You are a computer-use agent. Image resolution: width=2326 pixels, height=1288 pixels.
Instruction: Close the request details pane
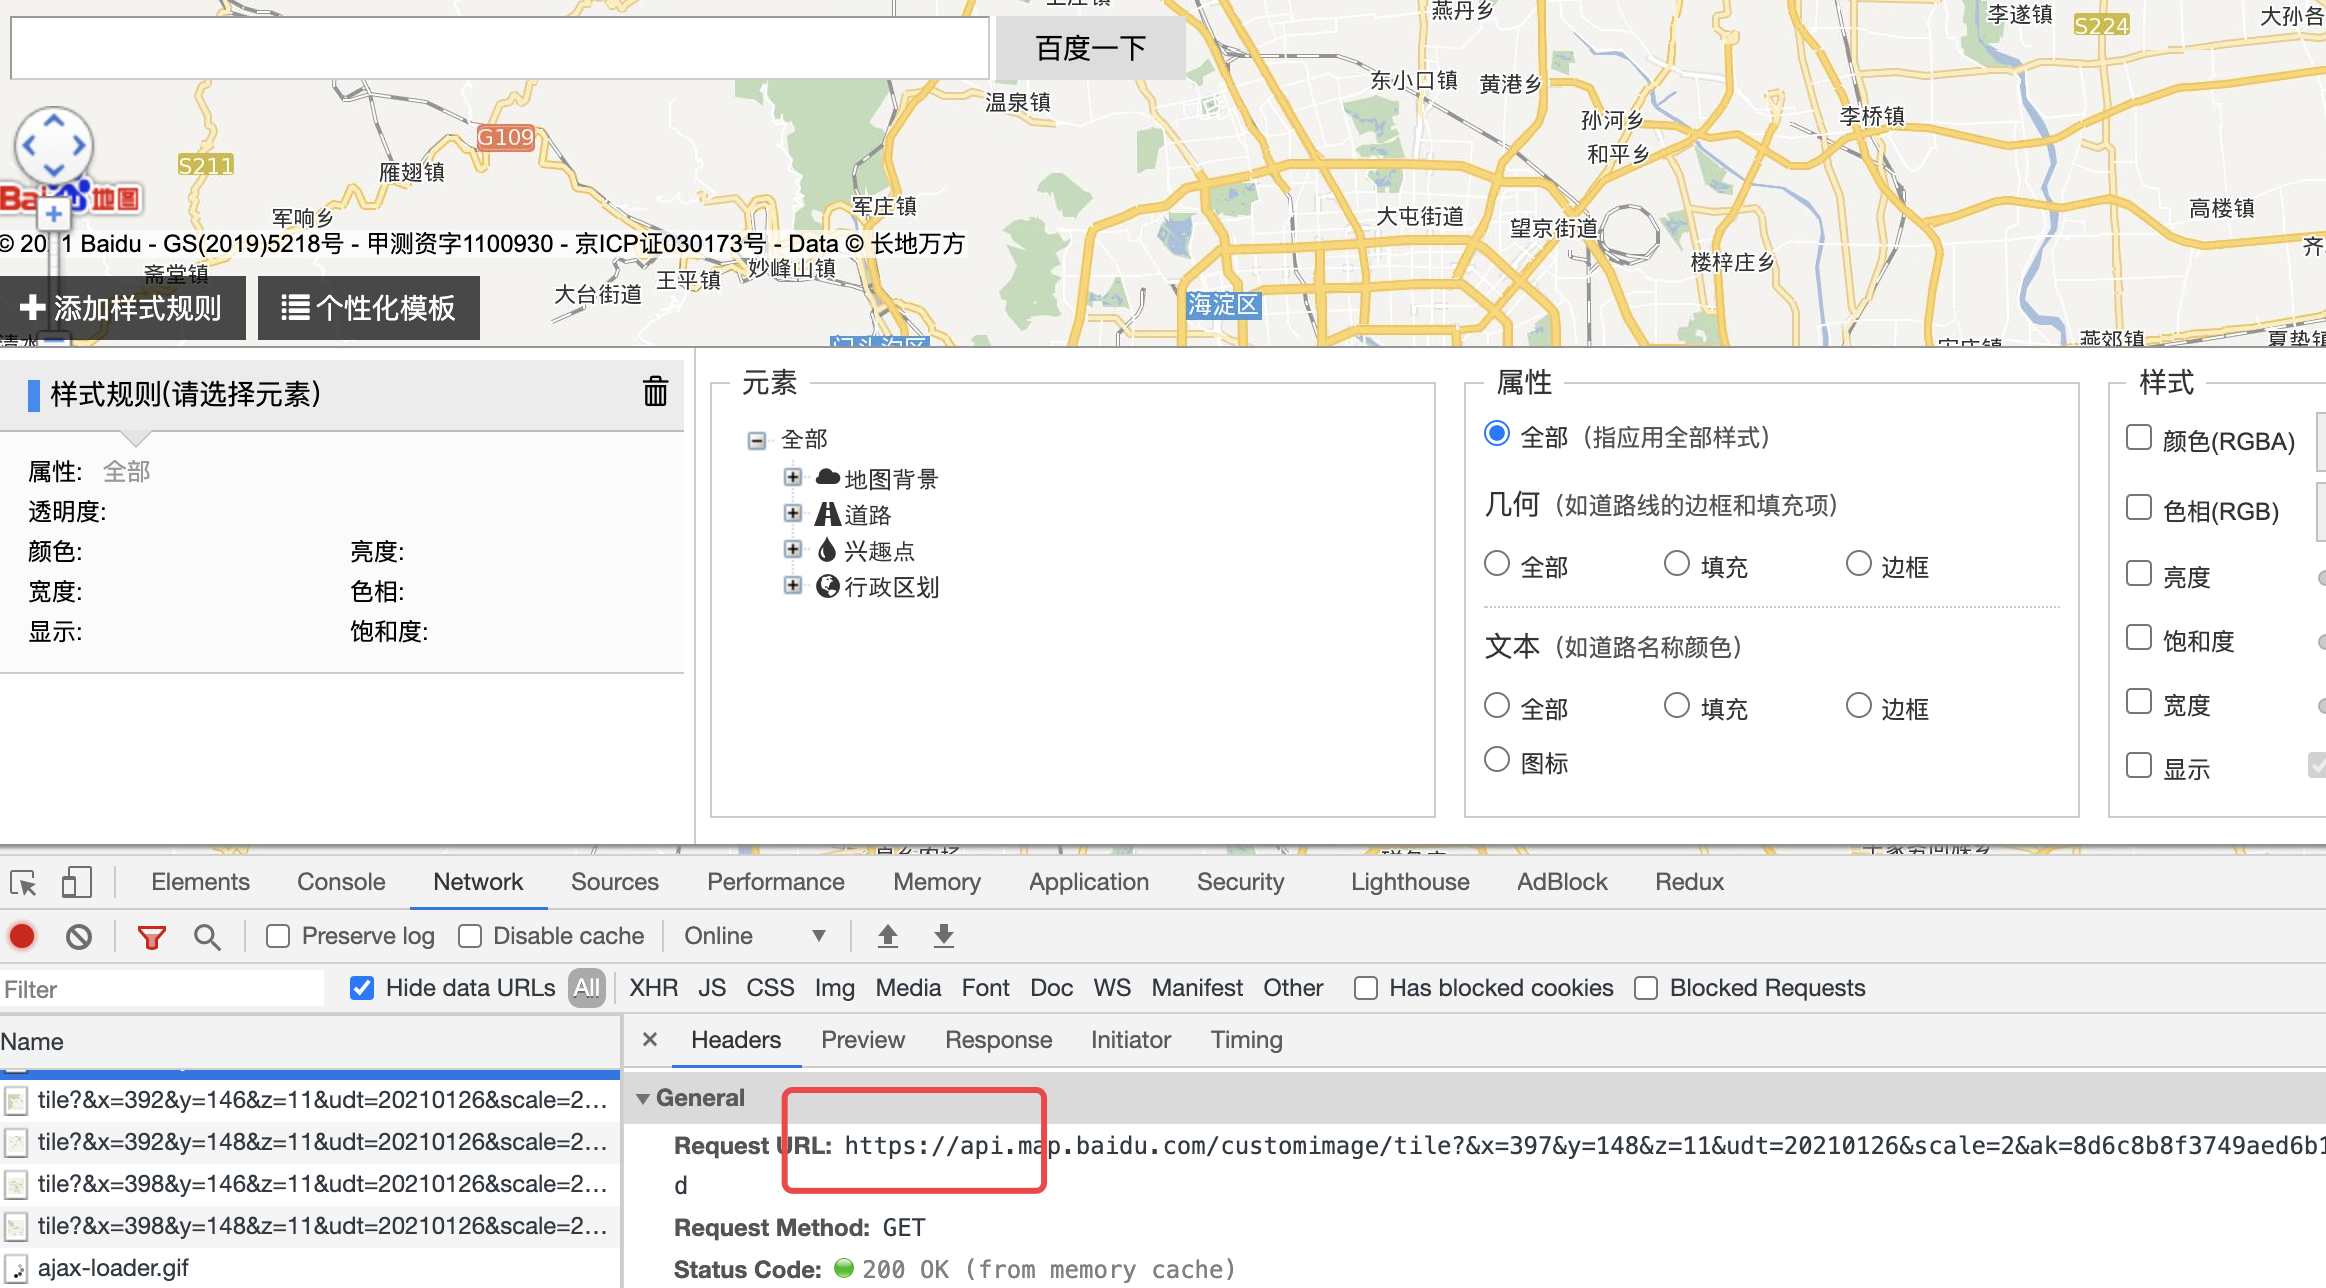click(650, 1040)
